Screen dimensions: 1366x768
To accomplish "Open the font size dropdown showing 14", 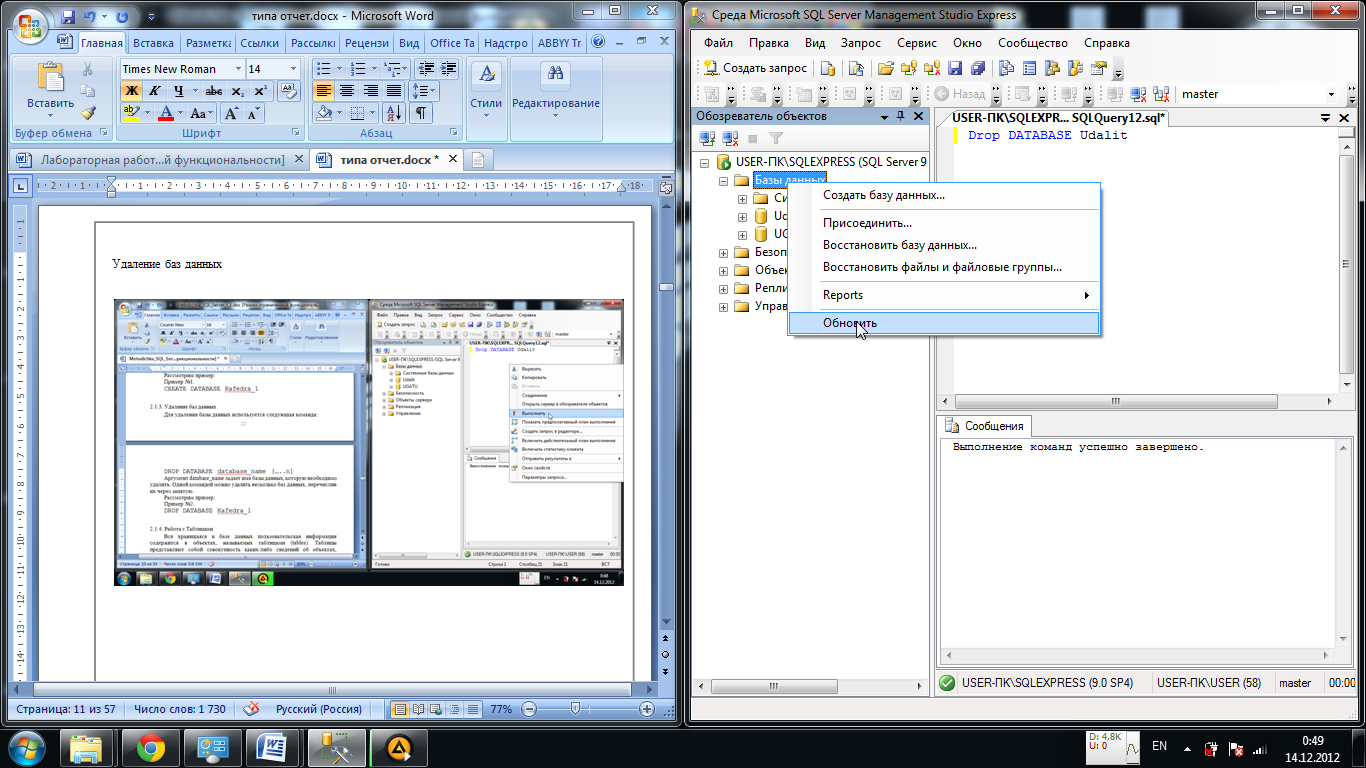I will pos(293,69).
